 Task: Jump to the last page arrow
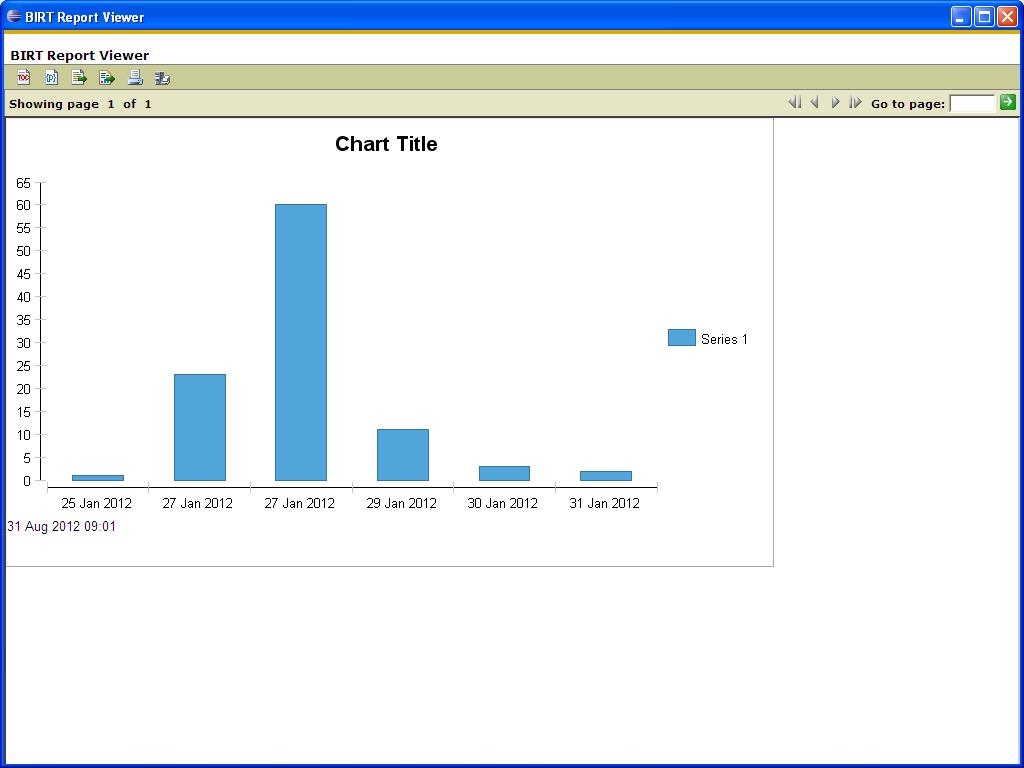pos(856,102)
